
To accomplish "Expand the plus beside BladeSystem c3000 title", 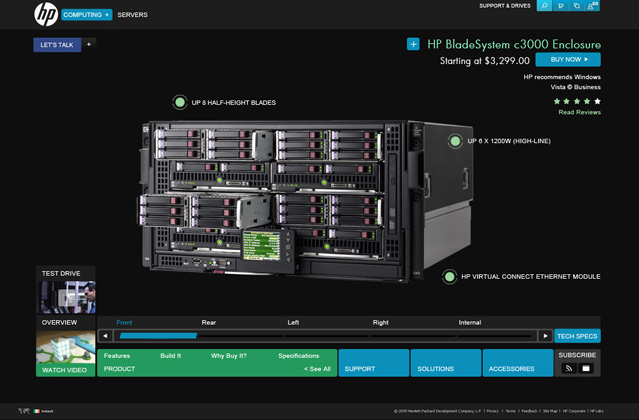I will click(413, 44).
